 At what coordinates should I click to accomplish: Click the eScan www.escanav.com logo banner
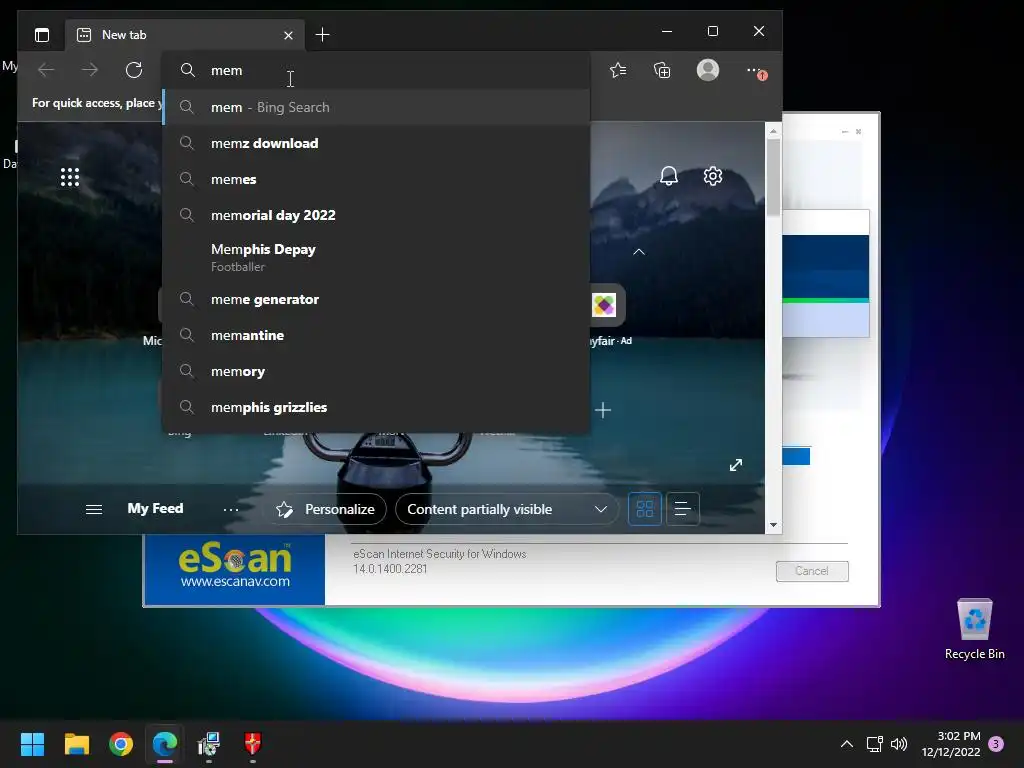pyautogui.click(x=234, y=569)
